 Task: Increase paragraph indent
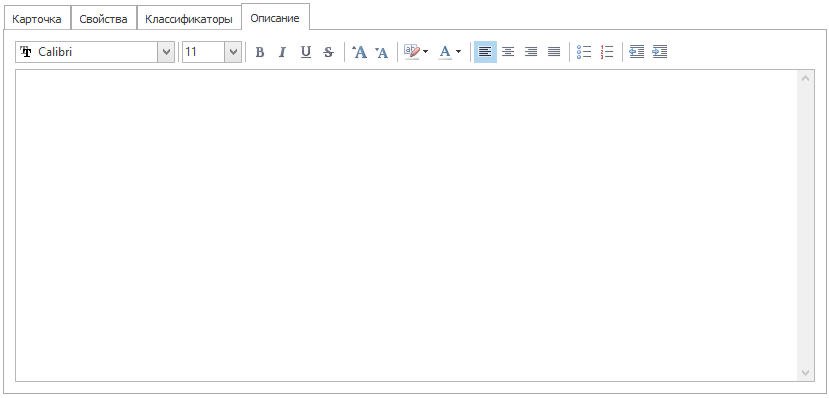(x=660, y=52)
